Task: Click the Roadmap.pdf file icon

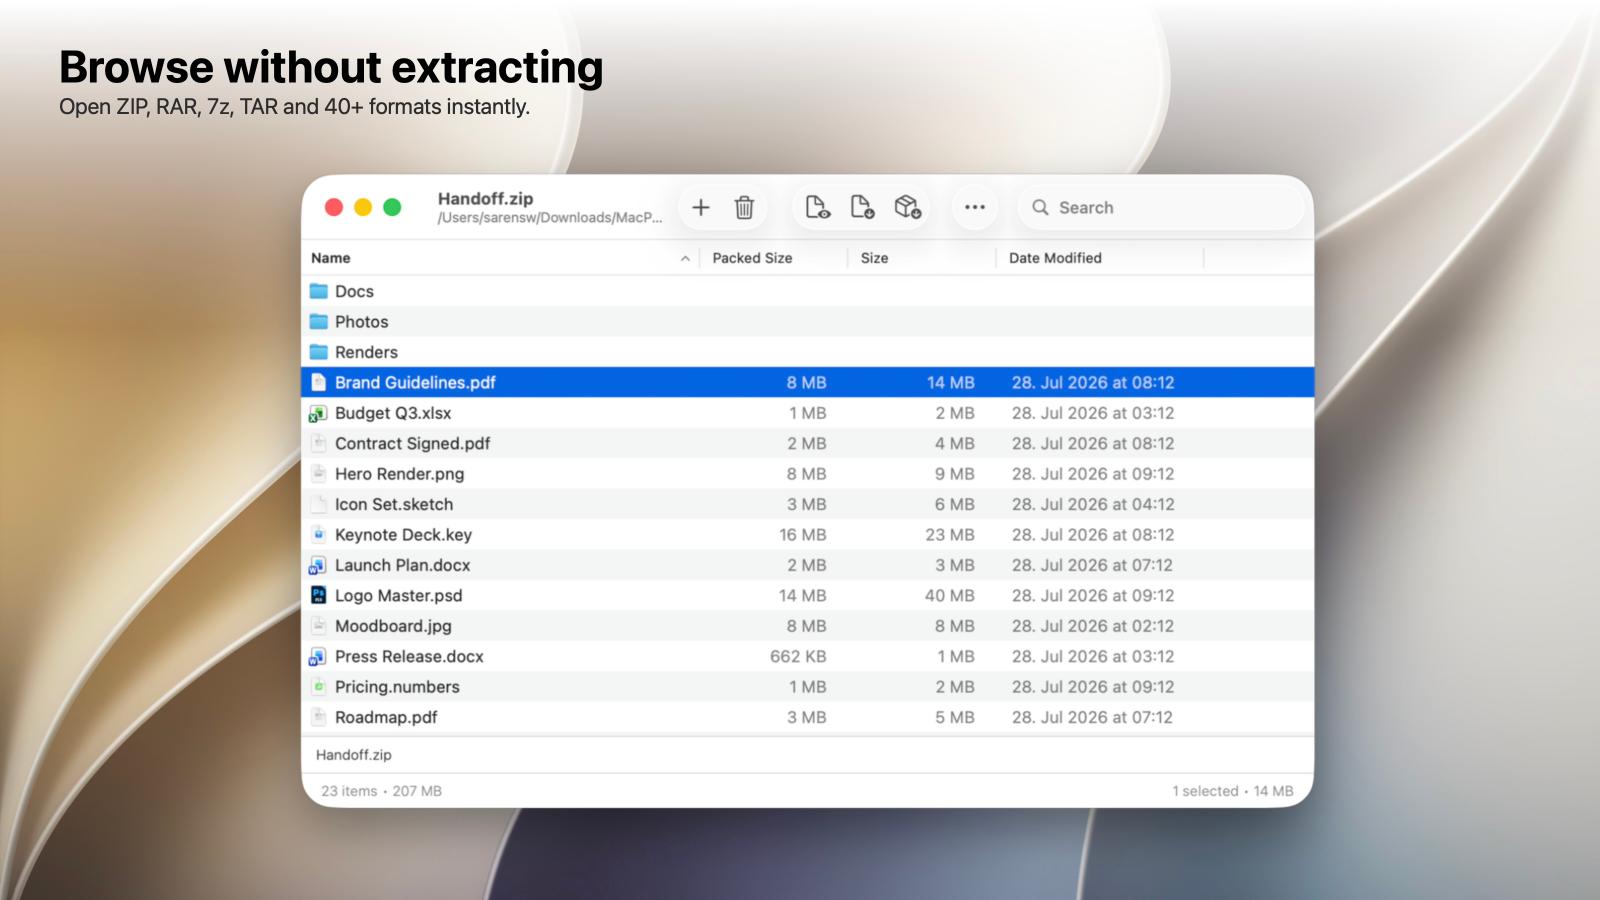Action: 318,717
